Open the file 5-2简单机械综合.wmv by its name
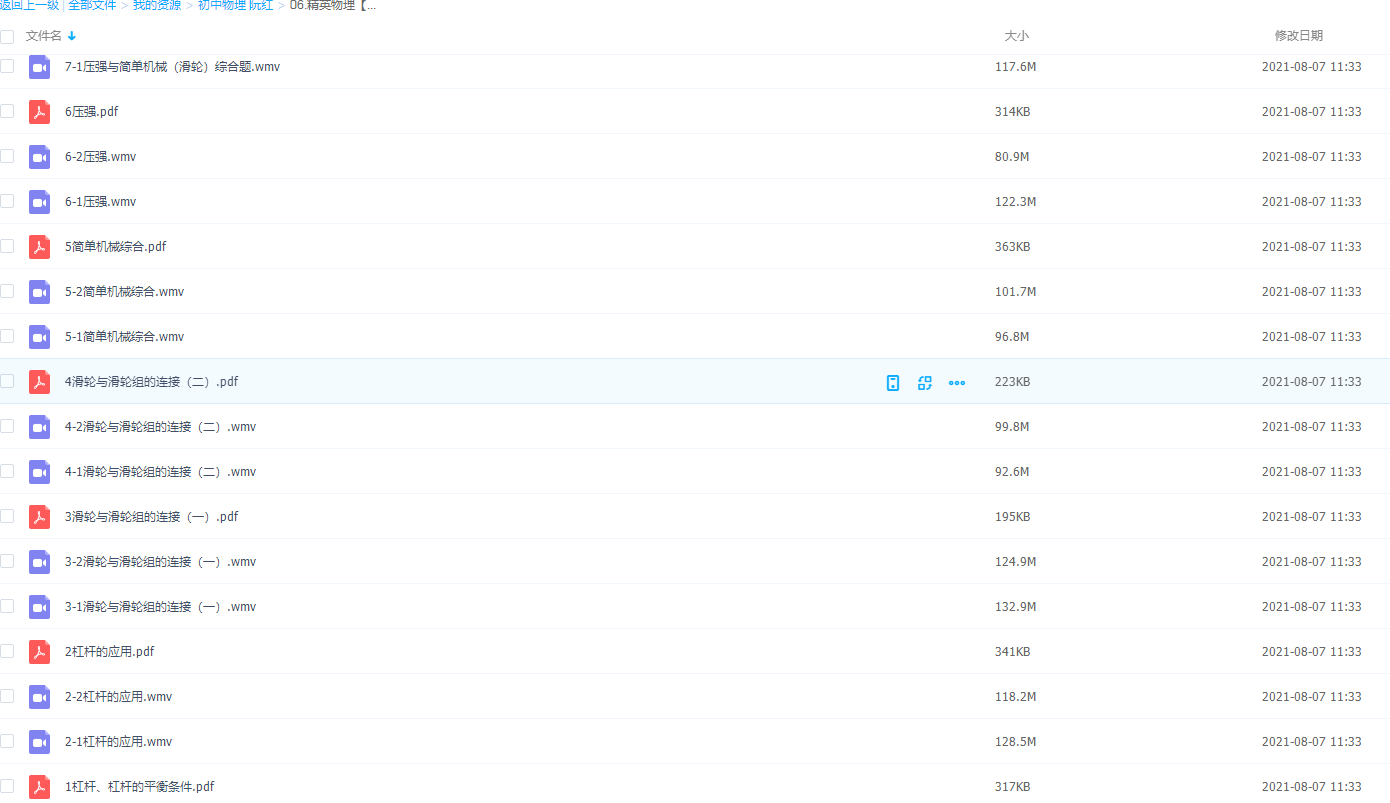The image size is (1390, 803). pos(124,292)
